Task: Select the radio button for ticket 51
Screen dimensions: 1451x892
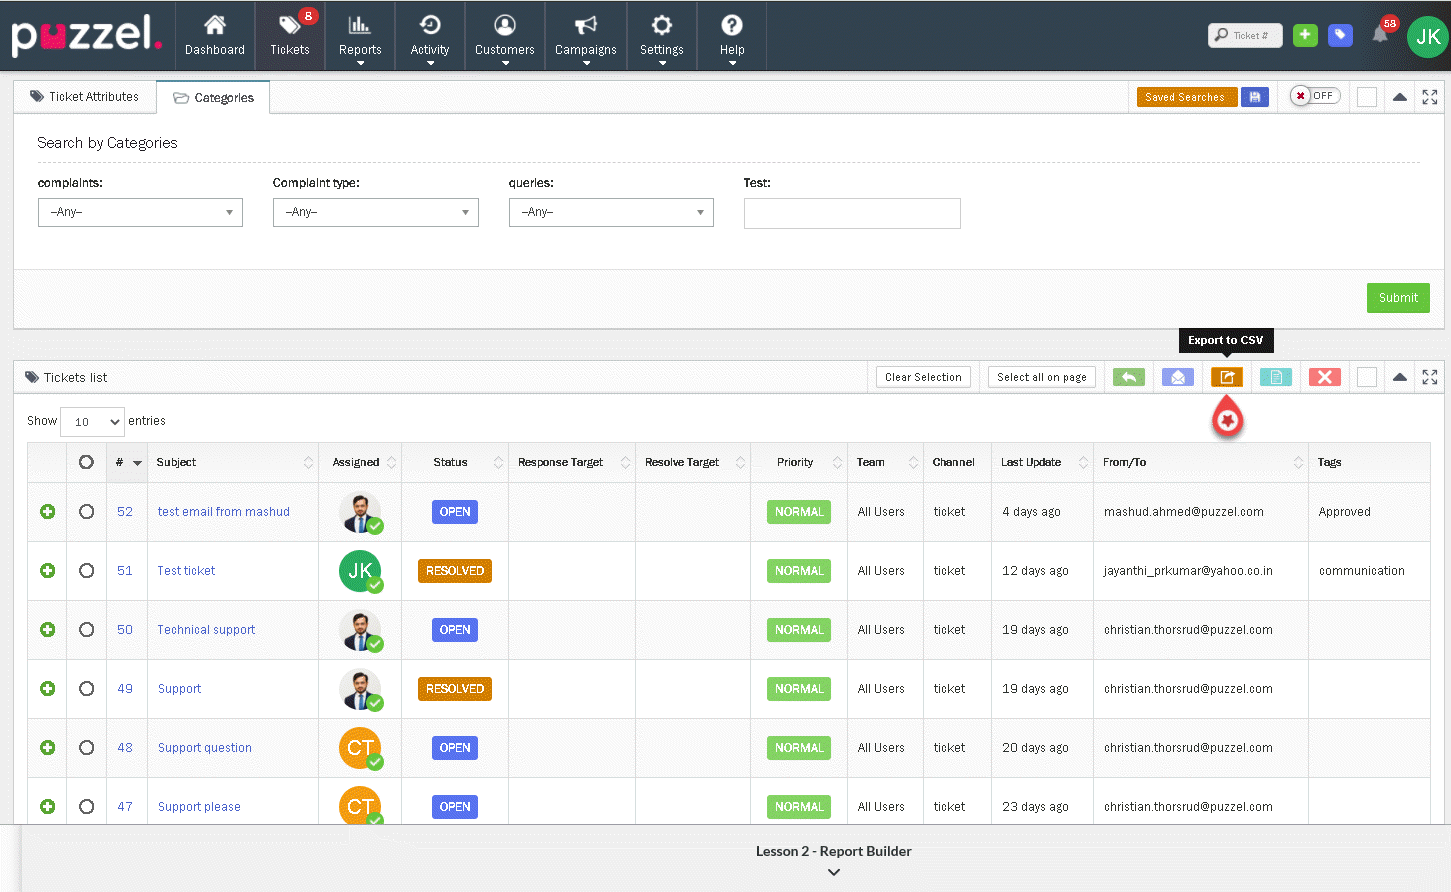Action: 87,571
